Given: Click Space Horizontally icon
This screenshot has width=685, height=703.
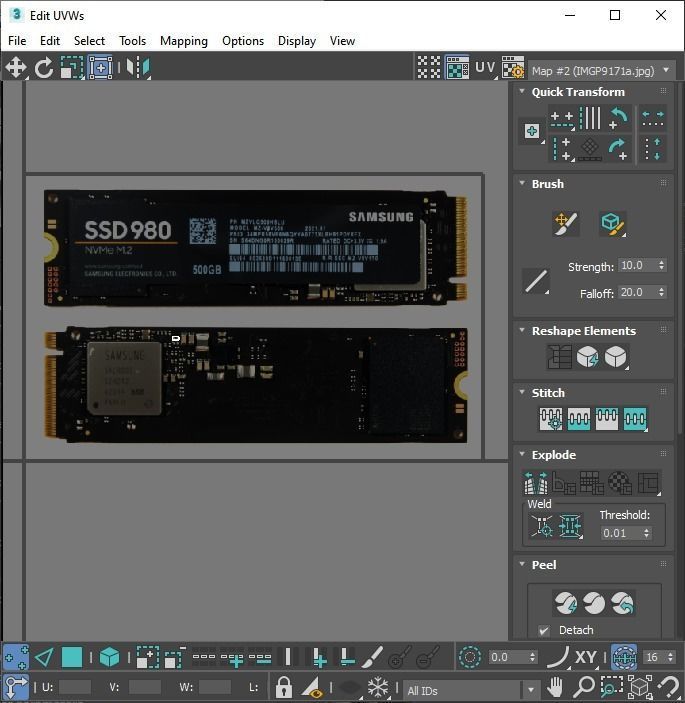Looking at the screenshot, I should coord(653,118).
